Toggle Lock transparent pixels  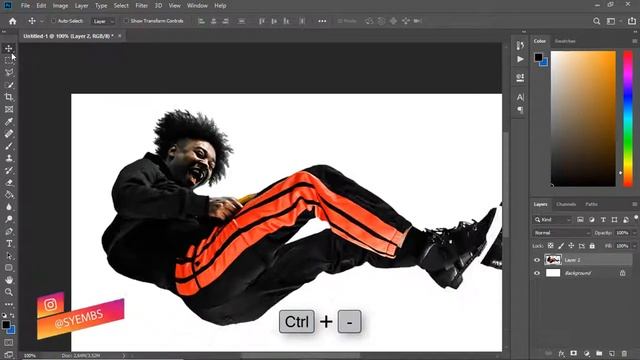[551, 246]
